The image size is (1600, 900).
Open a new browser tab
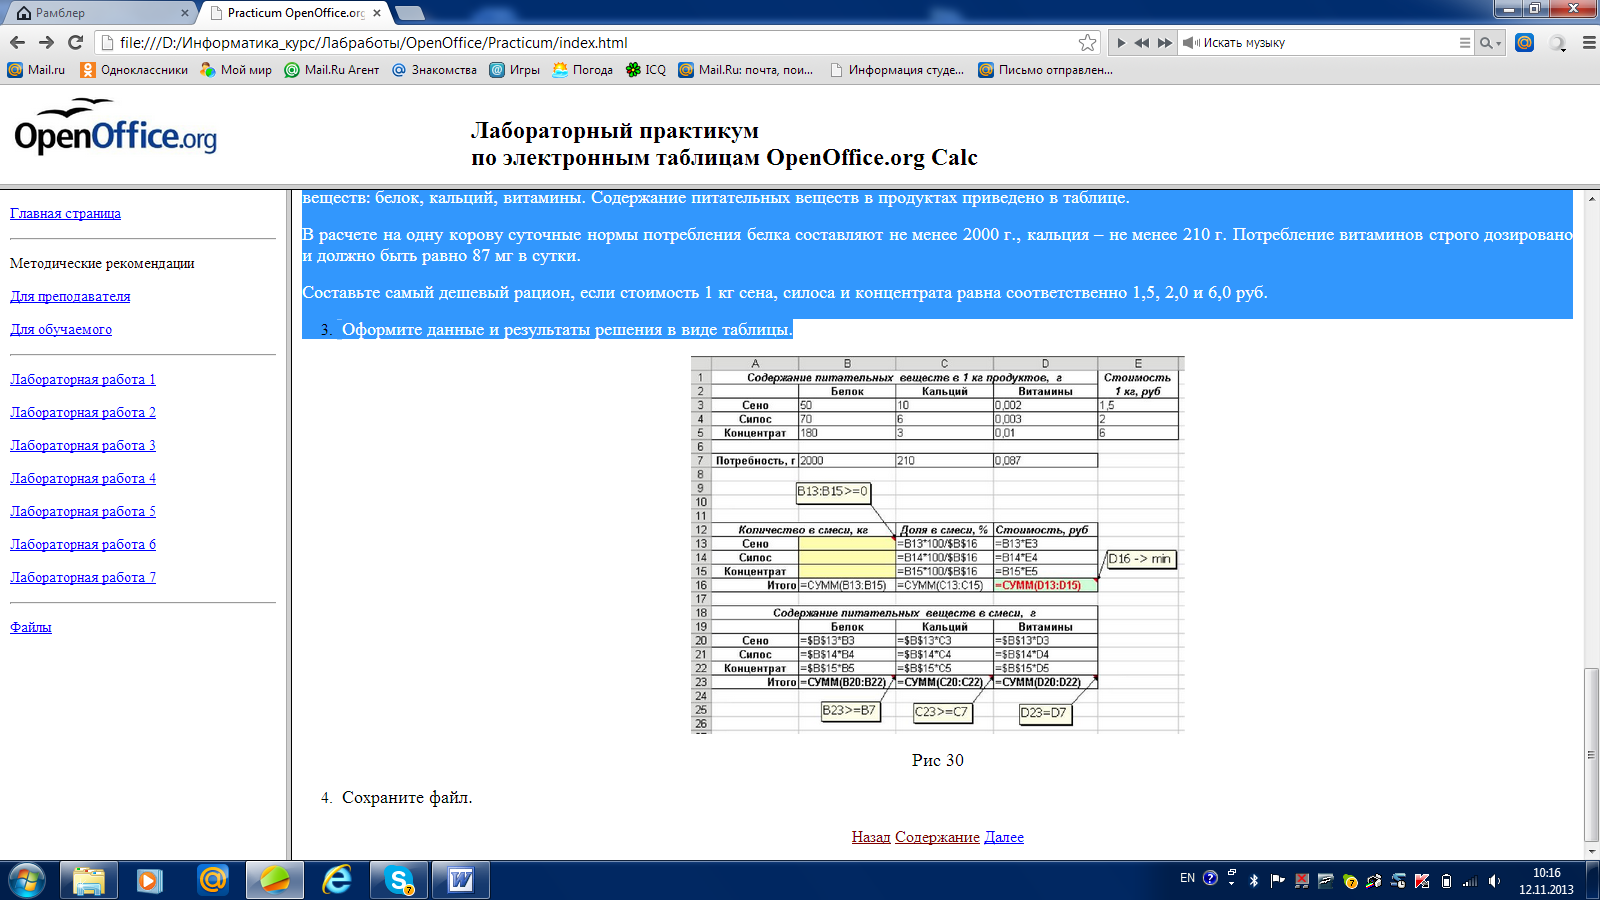coord(410,13)
